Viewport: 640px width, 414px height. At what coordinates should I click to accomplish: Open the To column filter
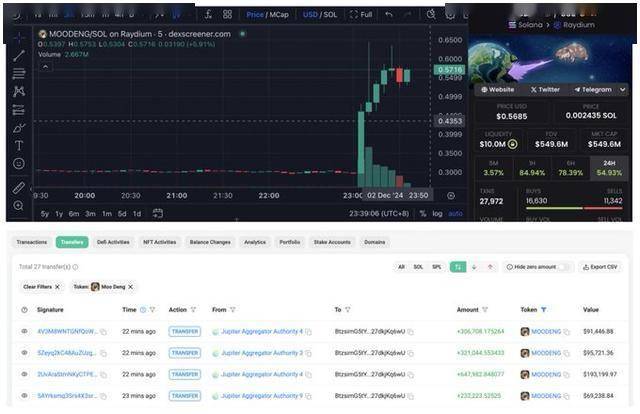pos(348,309)
